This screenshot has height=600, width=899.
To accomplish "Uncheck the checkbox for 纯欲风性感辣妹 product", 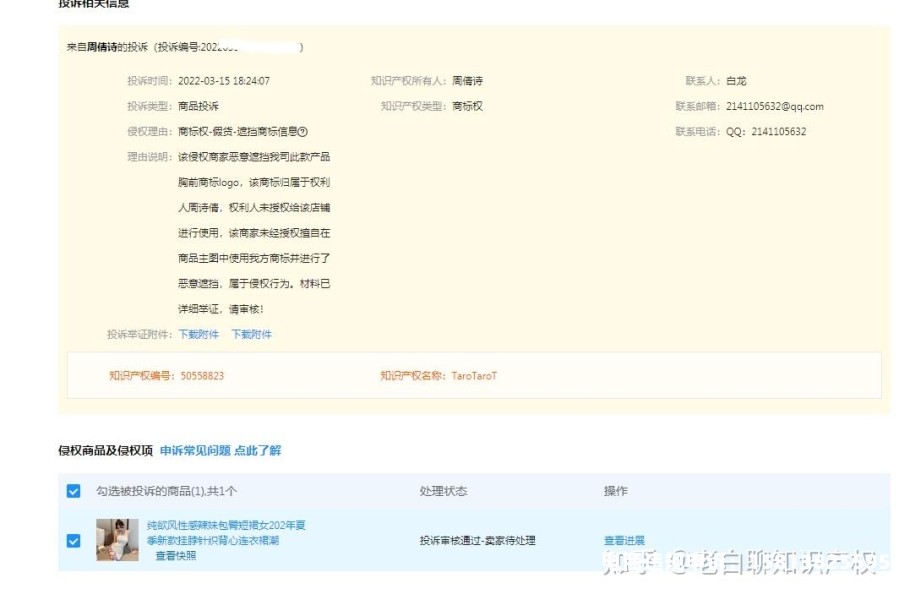I will click(x=73, y=541).
